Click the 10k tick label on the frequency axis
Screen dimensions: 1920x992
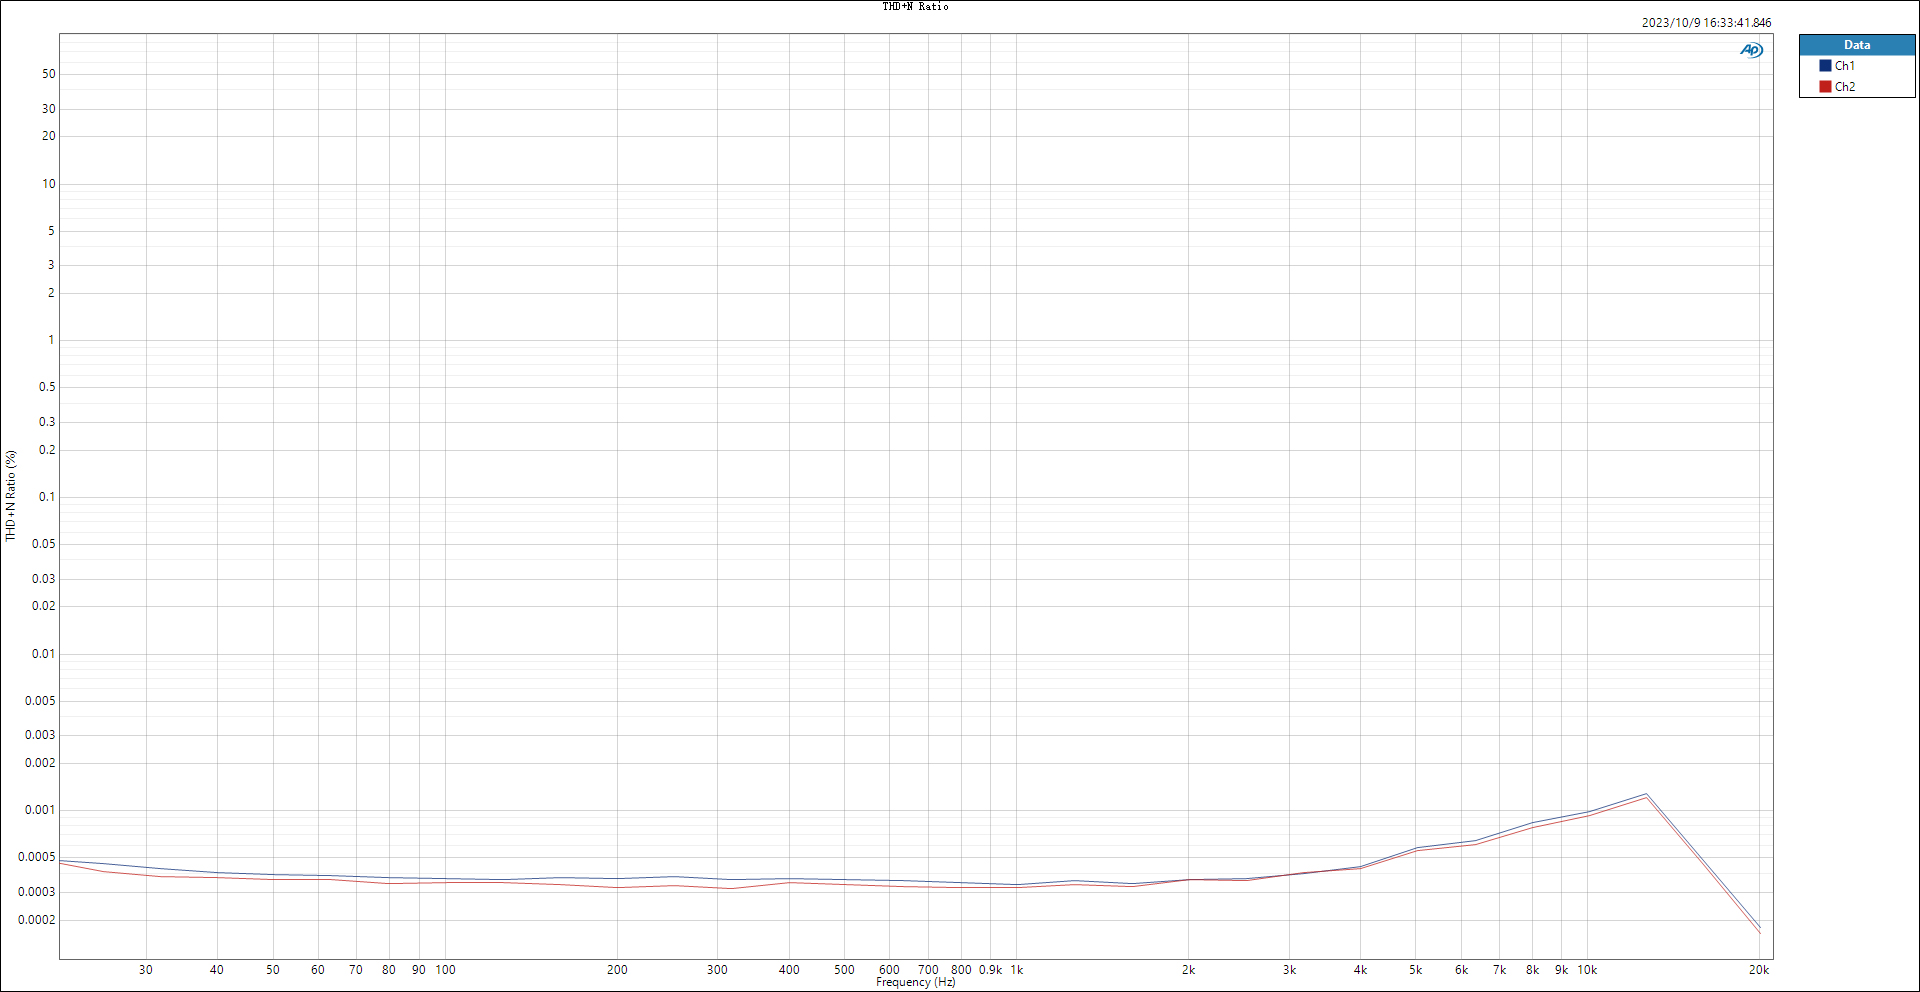click(1587, 970)
